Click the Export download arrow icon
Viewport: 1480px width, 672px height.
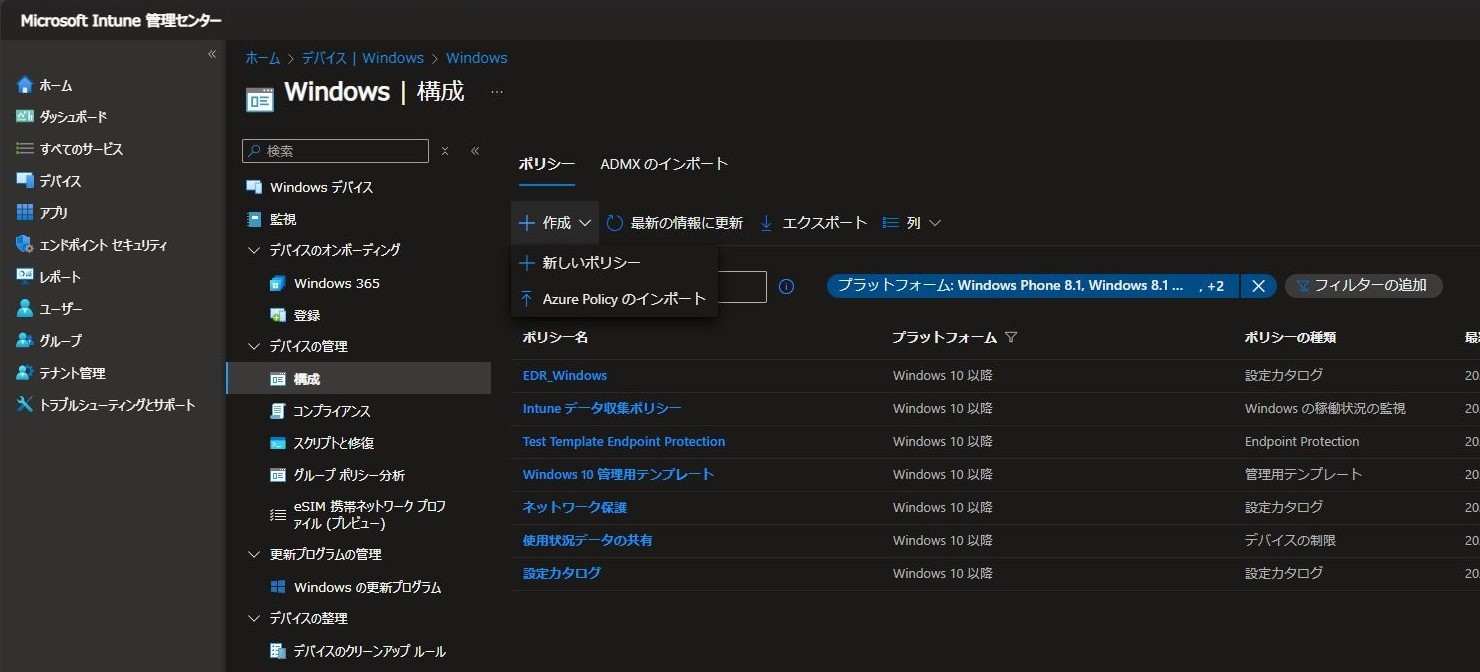[767, 223]
